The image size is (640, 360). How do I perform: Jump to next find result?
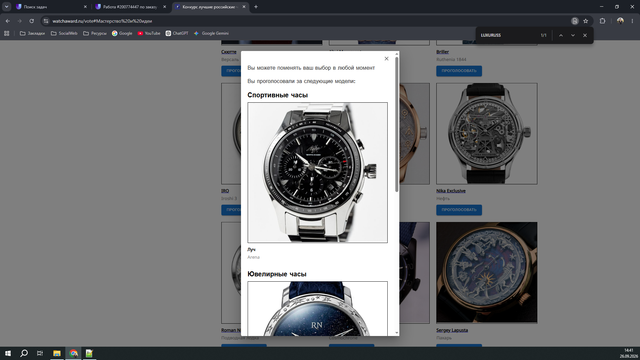573,36
